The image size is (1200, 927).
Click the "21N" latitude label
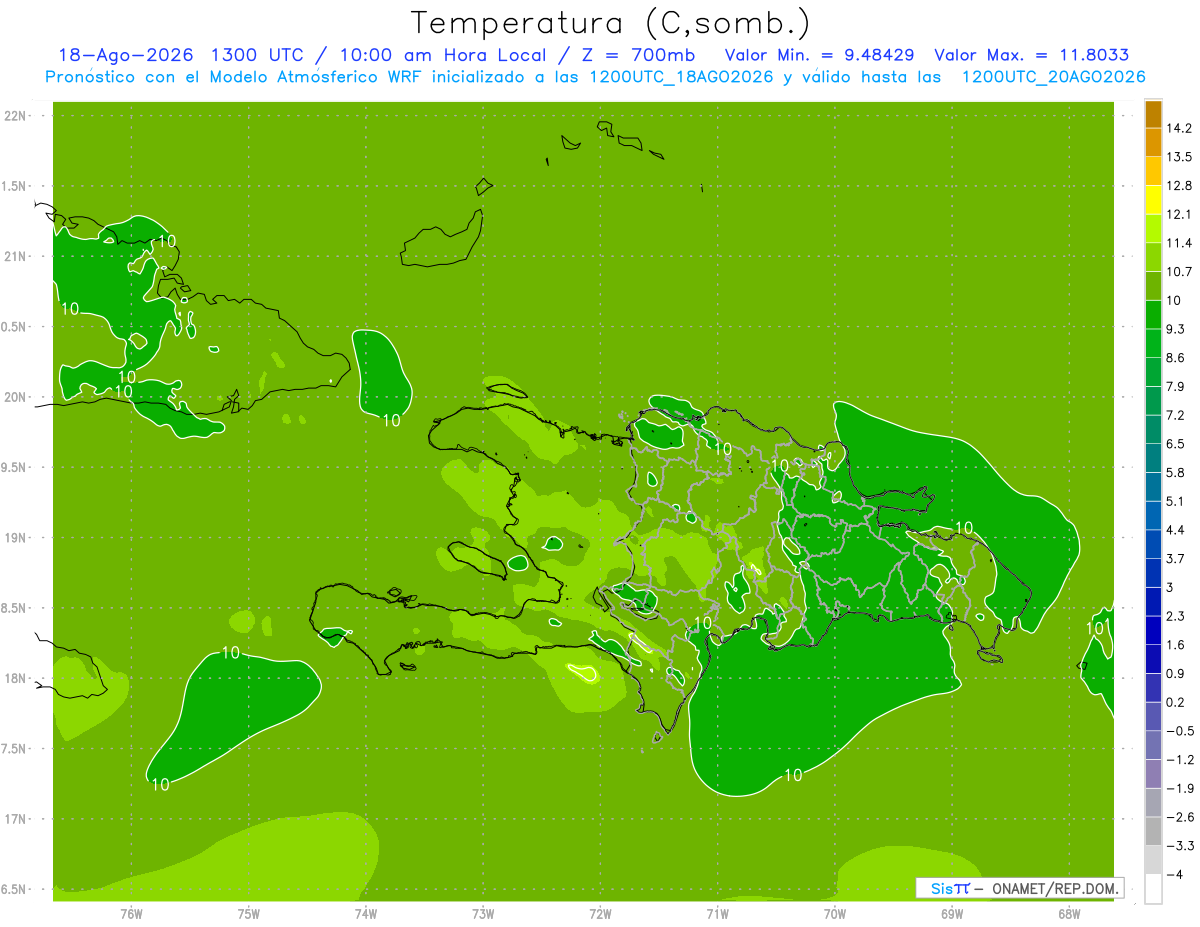point(16,256)
